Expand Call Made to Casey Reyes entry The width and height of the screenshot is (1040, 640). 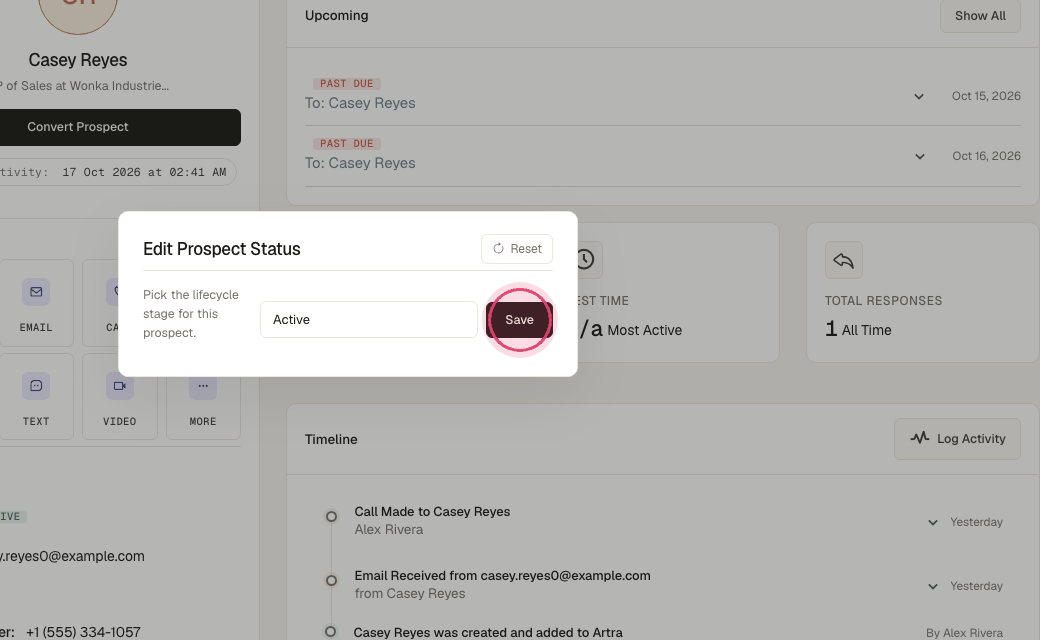point(933,523)
